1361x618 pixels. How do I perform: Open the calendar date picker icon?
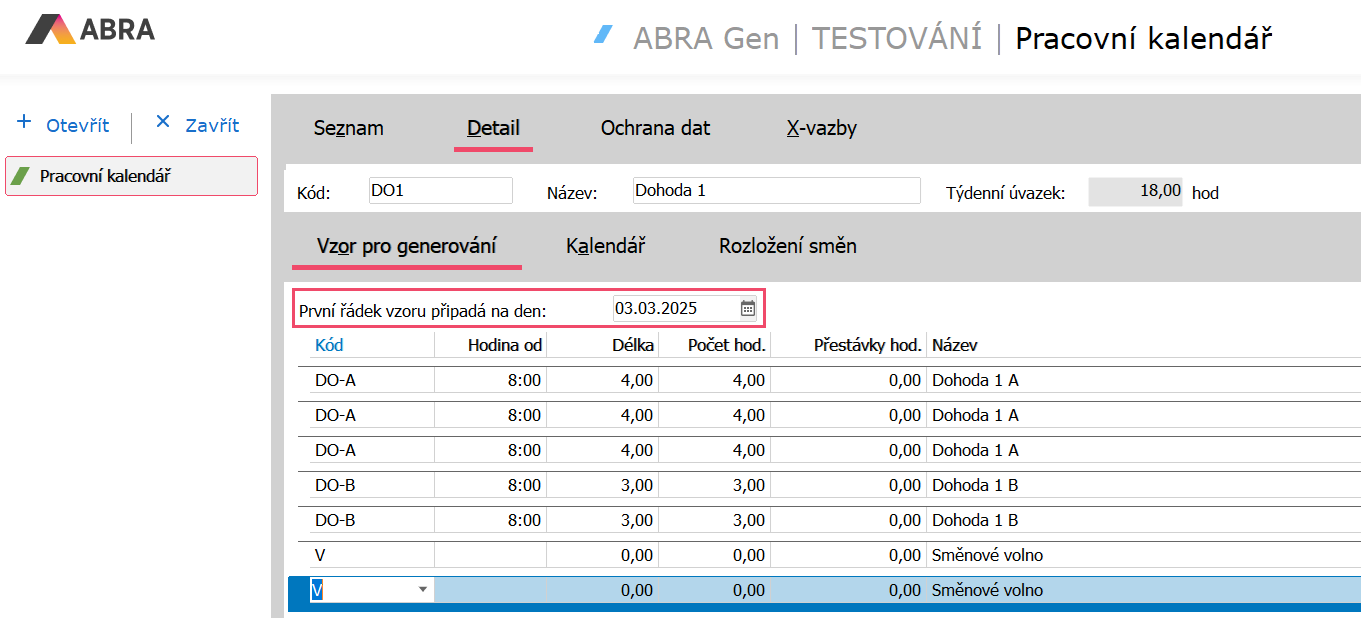(x=748, y=308)
